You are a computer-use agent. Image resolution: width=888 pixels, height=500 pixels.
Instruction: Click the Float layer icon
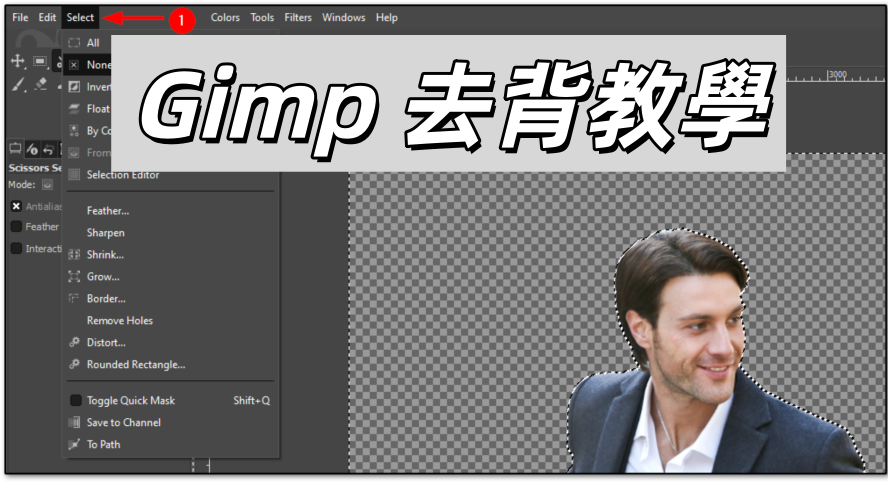(74, 109)
